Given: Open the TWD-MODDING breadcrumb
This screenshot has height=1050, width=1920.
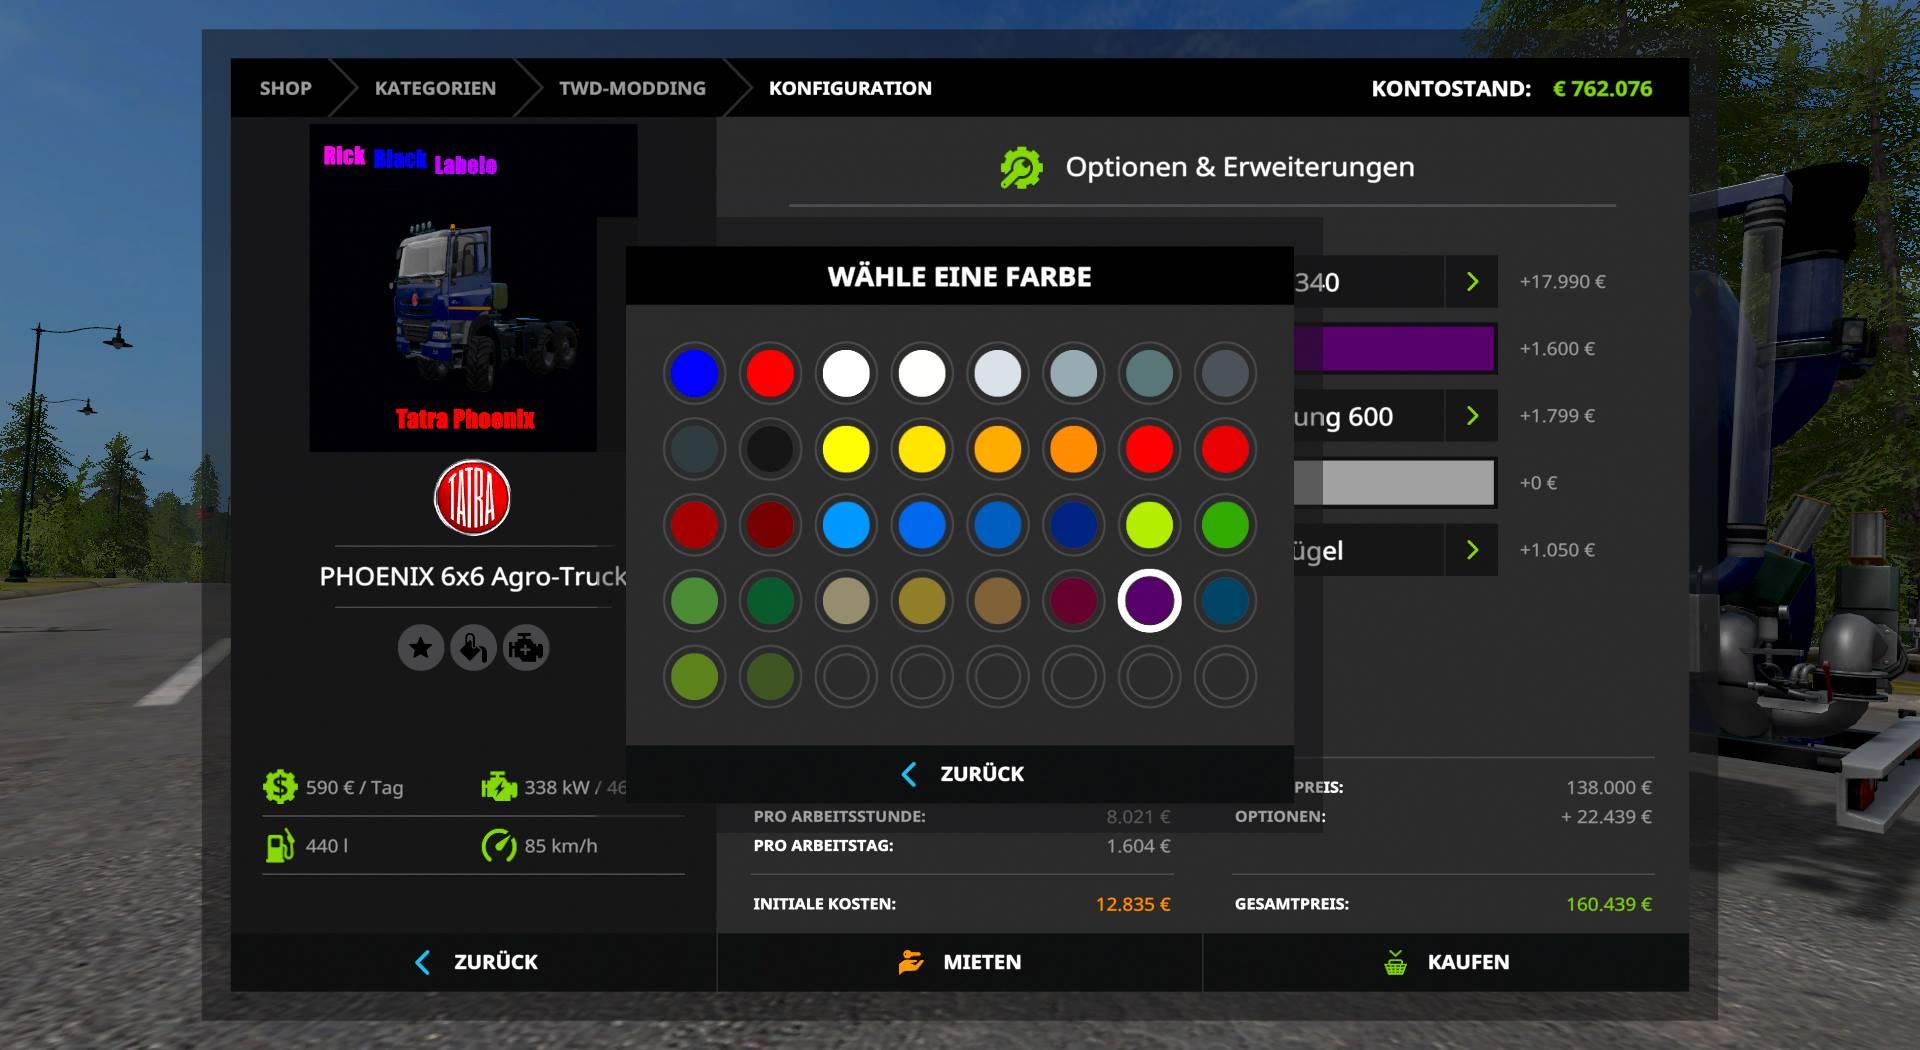Looking at the screenshot, I should (632, 88).
